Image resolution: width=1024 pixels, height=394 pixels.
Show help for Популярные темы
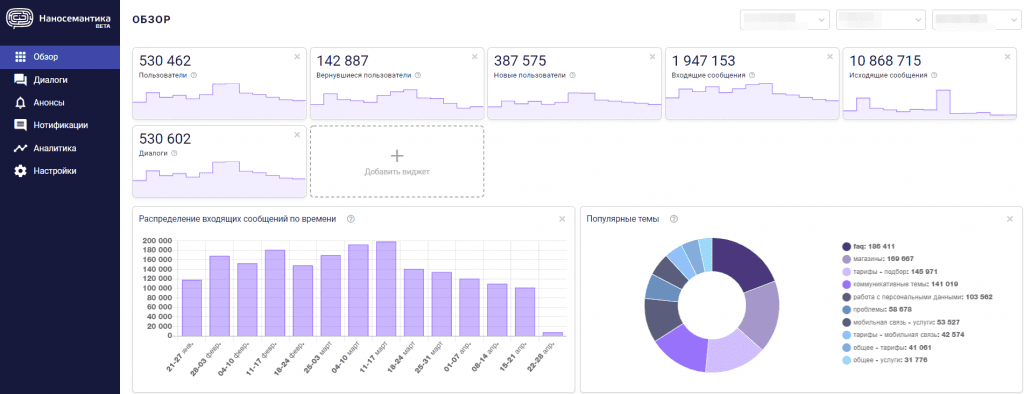(x=674, y=219)
